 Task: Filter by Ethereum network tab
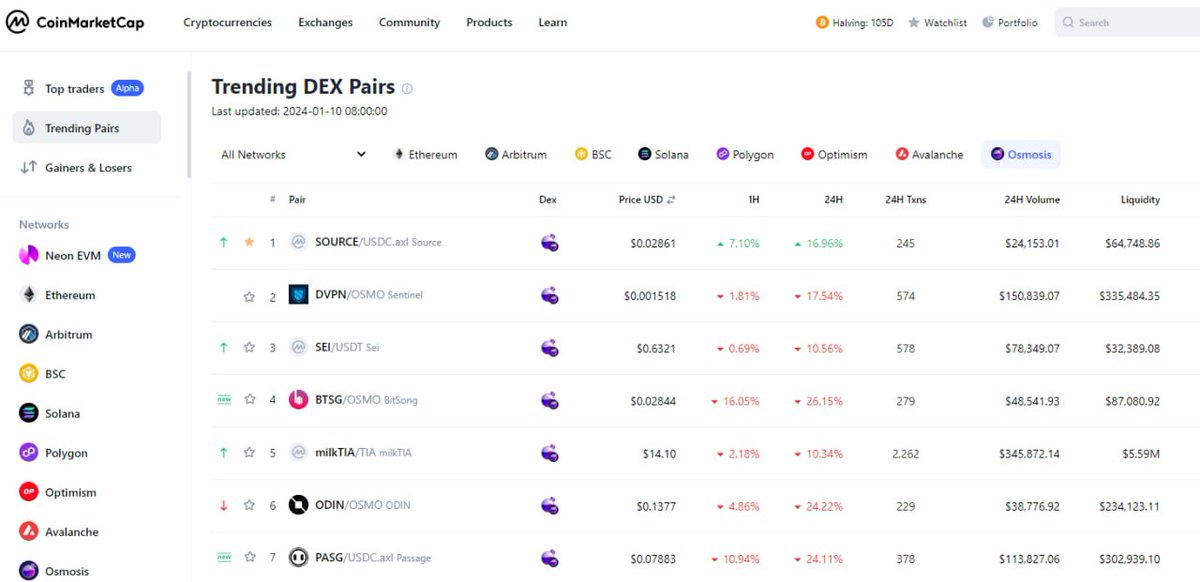coord(425,154)
